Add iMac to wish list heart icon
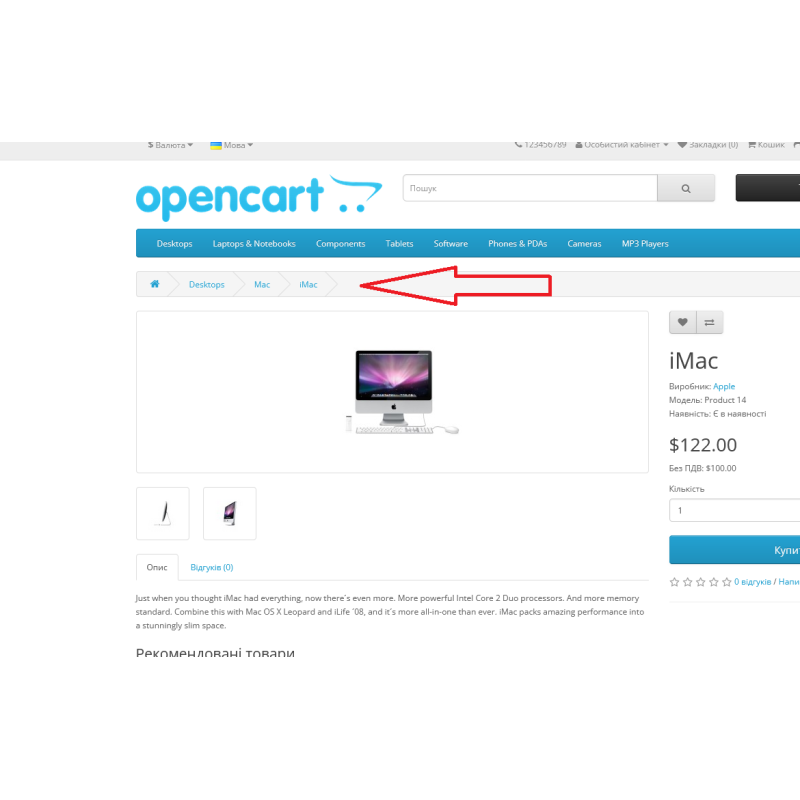800x800 pixels. tap(683, 322)
